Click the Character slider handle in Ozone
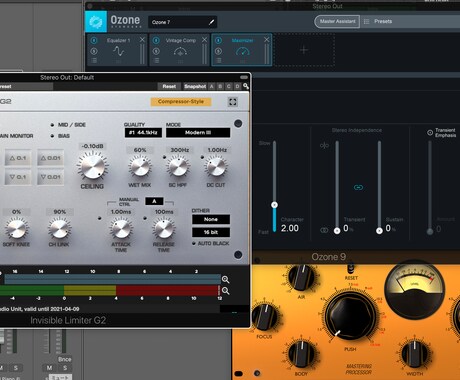Image resolution: width=460 pixels, height=380 pixels. click(274, 205)
